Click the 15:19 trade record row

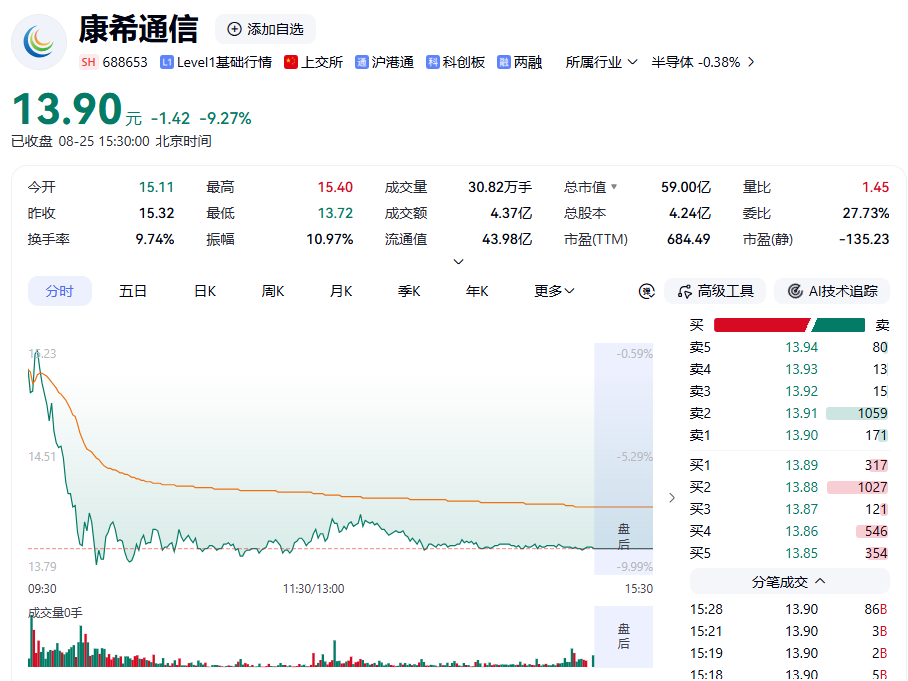point(789,653)
